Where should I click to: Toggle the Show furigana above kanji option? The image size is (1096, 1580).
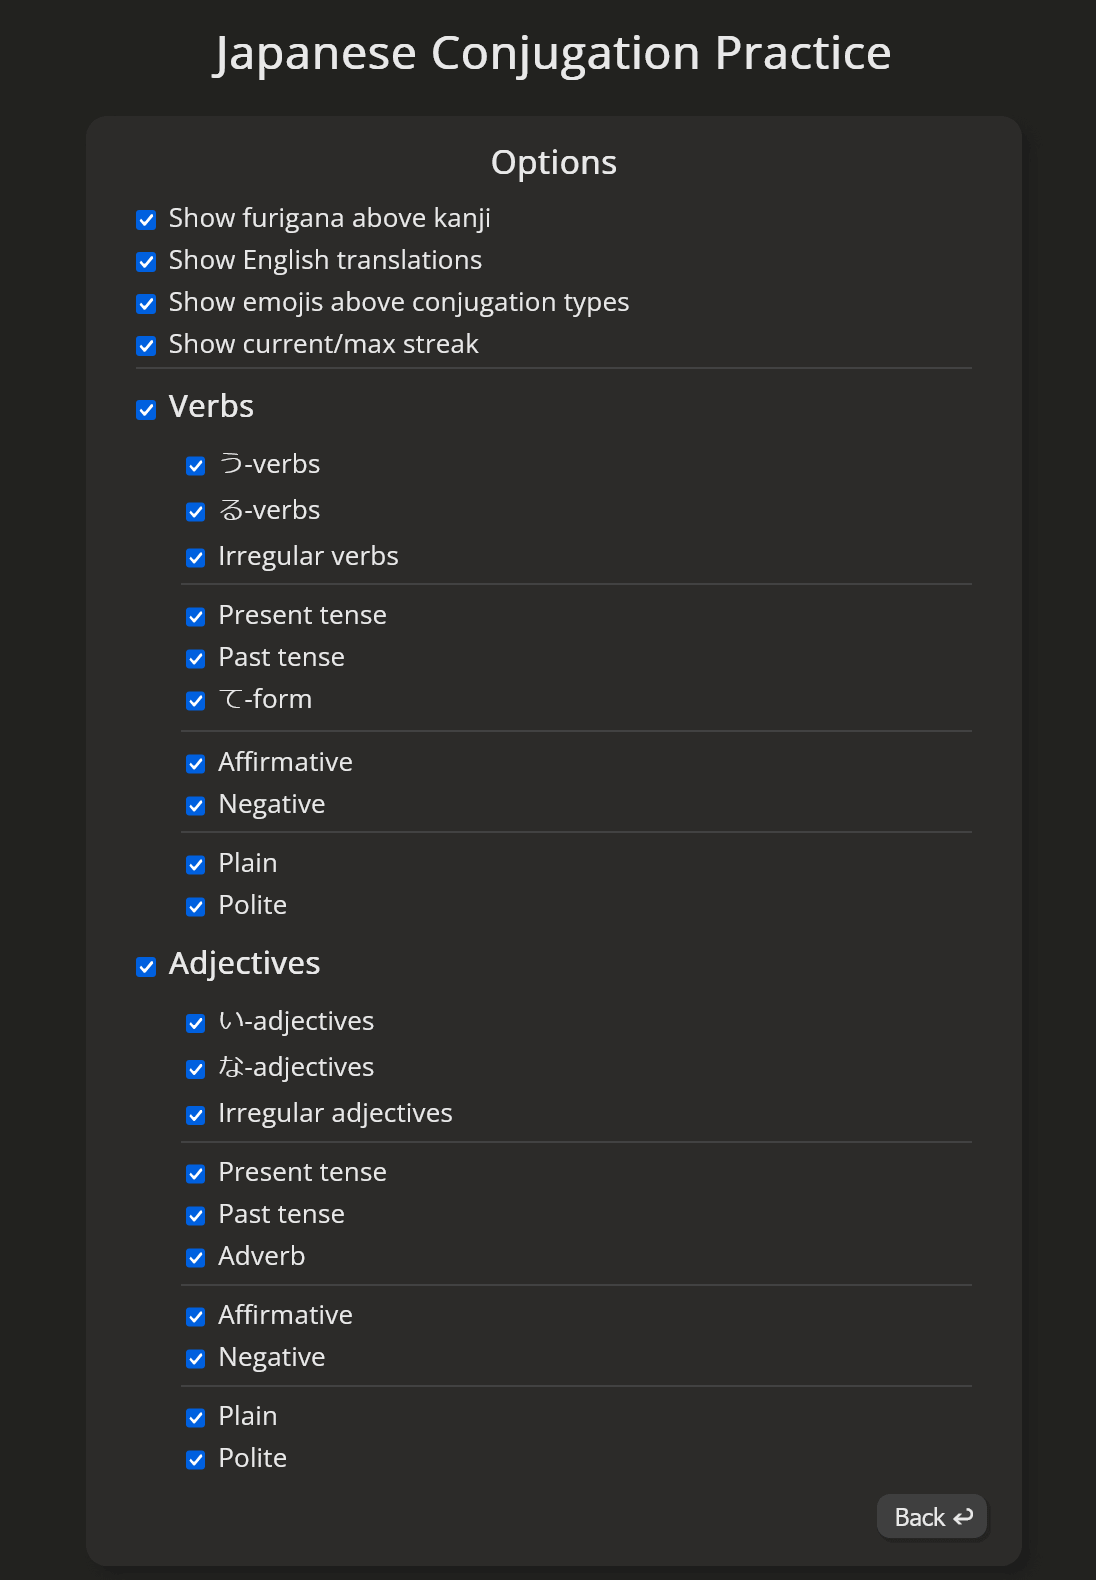tap(146, 219)
